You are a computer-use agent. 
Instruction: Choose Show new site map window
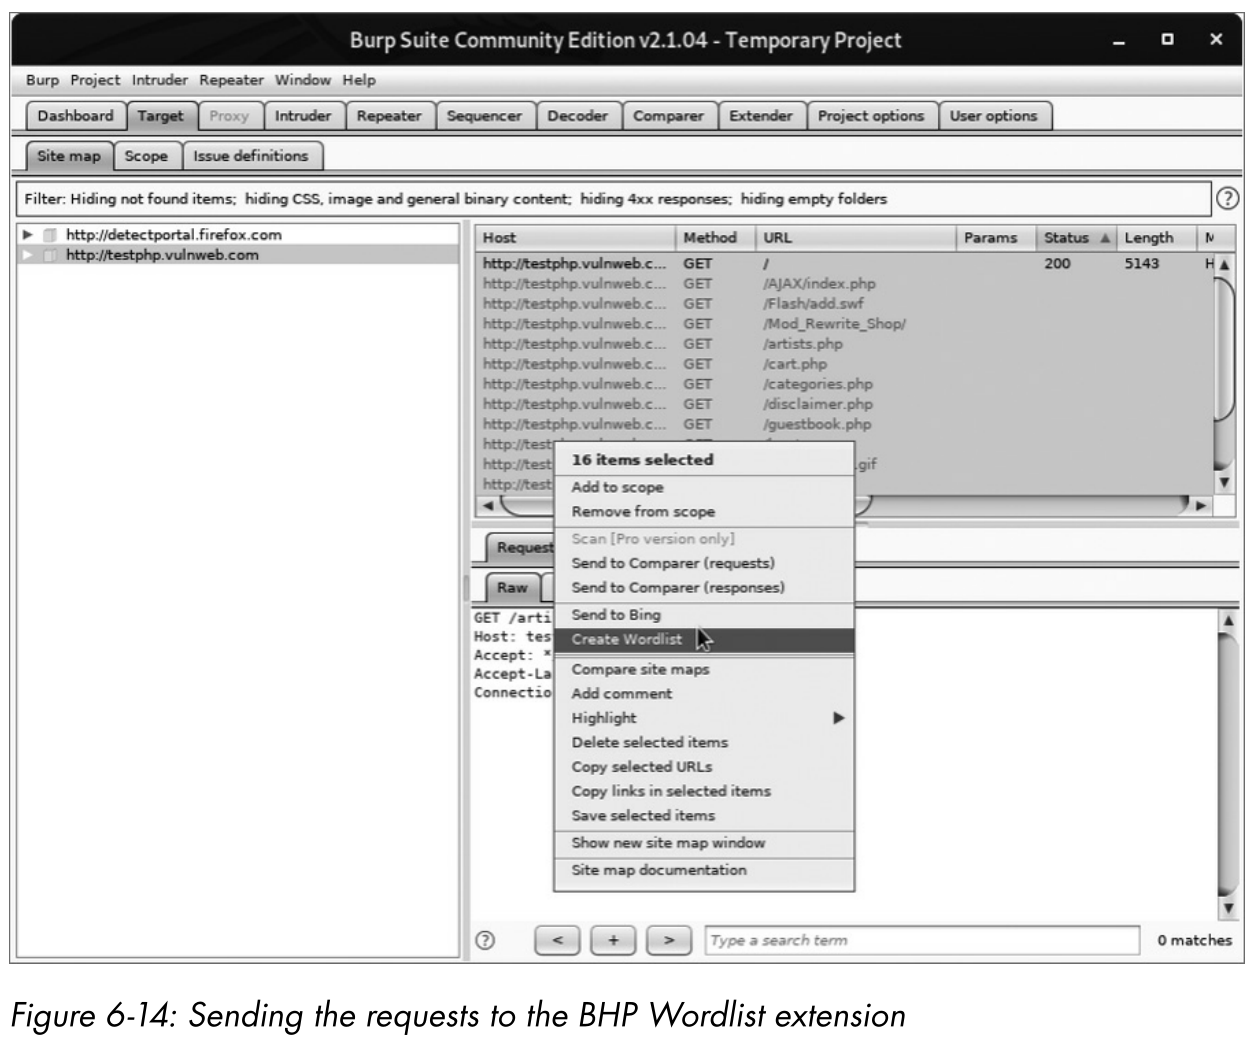(704, 843)
